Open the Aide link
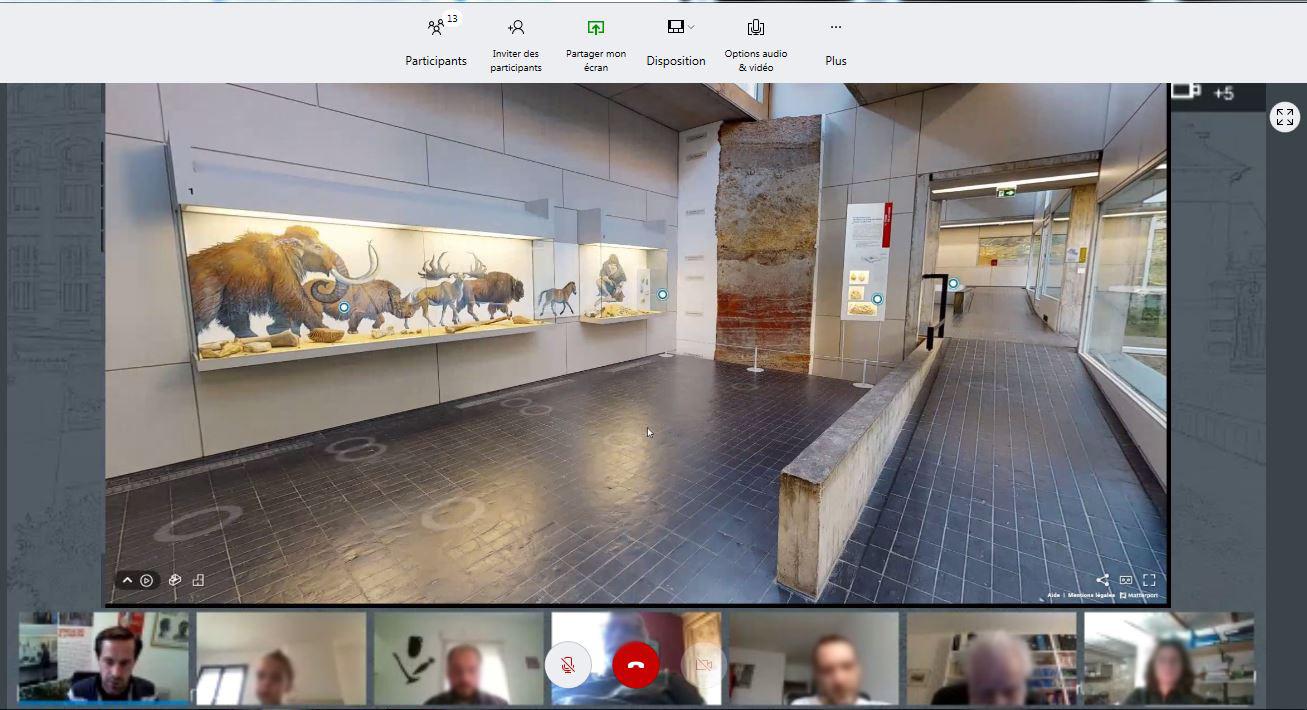1307x710 pixels. (1053, 596)
